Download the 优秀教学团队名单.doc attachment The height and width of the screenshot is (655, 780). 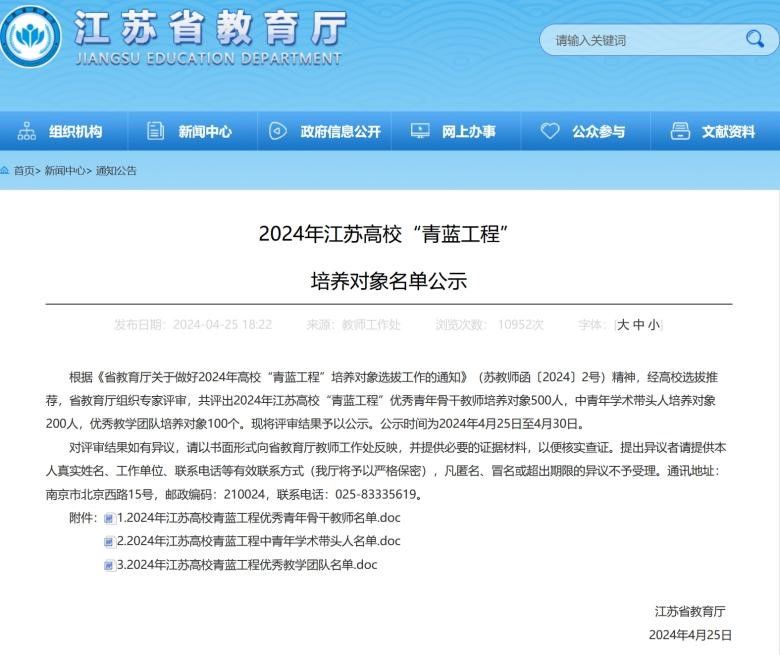[x=247, y=565]
